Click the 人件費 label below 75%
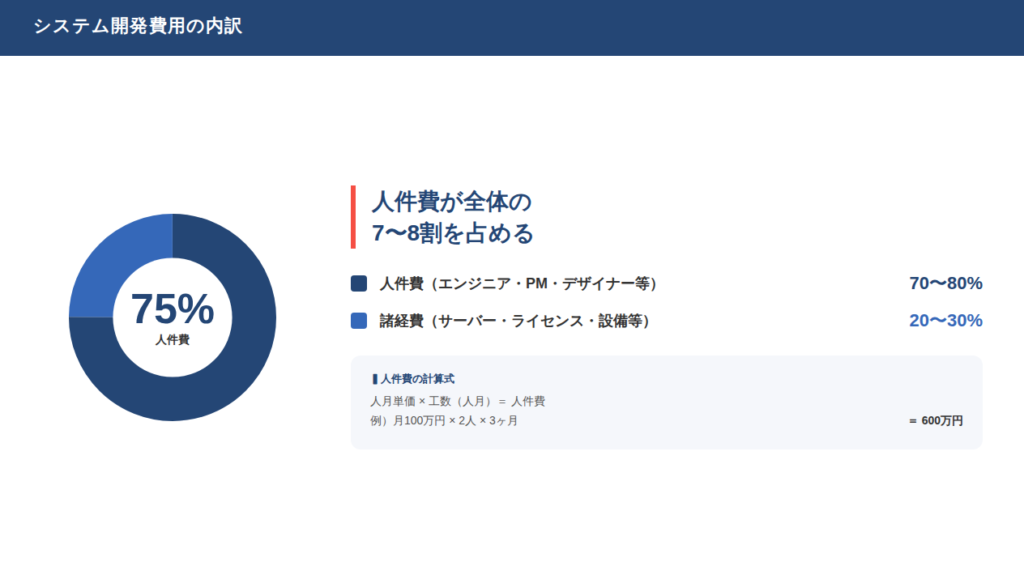The width and height of the screenshot is (1024, 575). pyautogui.click(x=172, y=340)
